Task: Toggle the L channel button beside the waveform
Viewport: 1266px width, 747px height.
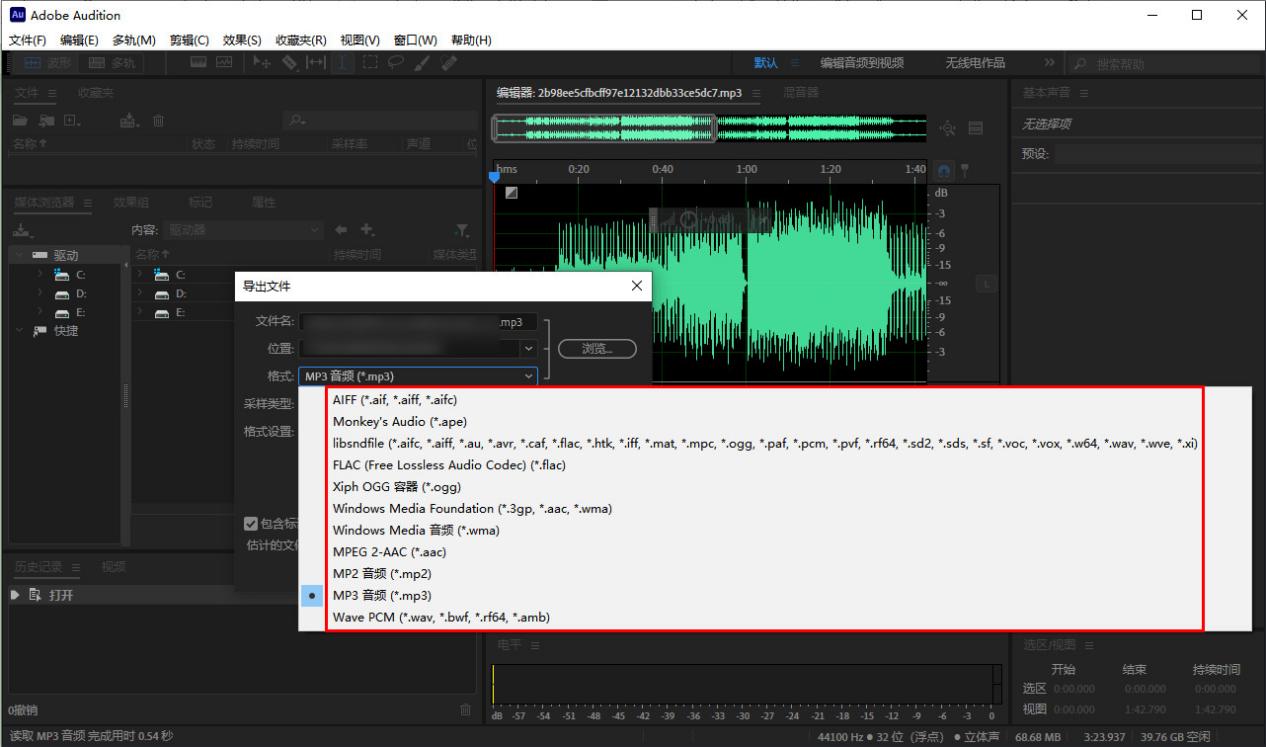Action: [x=985, y=283]
